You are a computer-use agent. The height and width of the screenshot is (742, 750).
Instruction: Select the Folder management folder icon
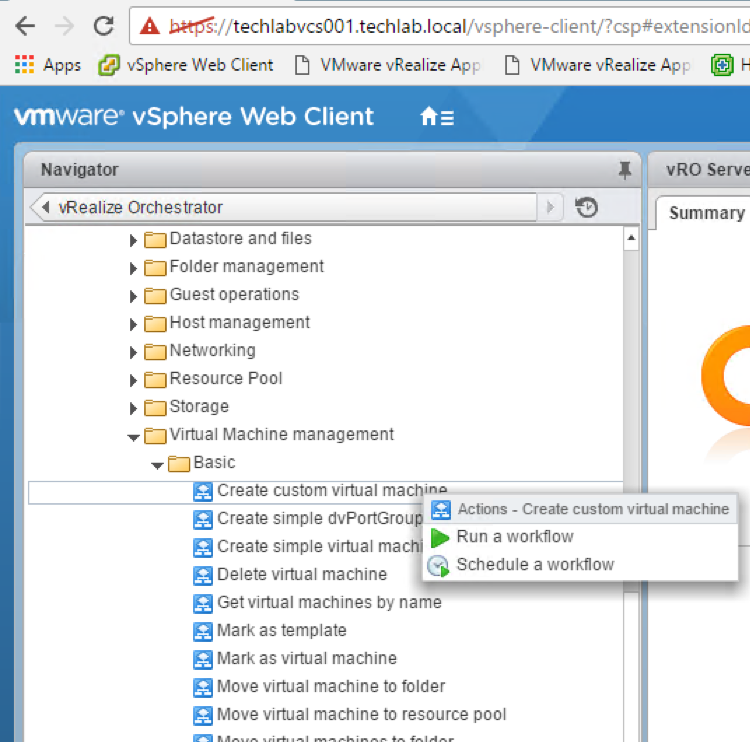click(x=155, y=267)
